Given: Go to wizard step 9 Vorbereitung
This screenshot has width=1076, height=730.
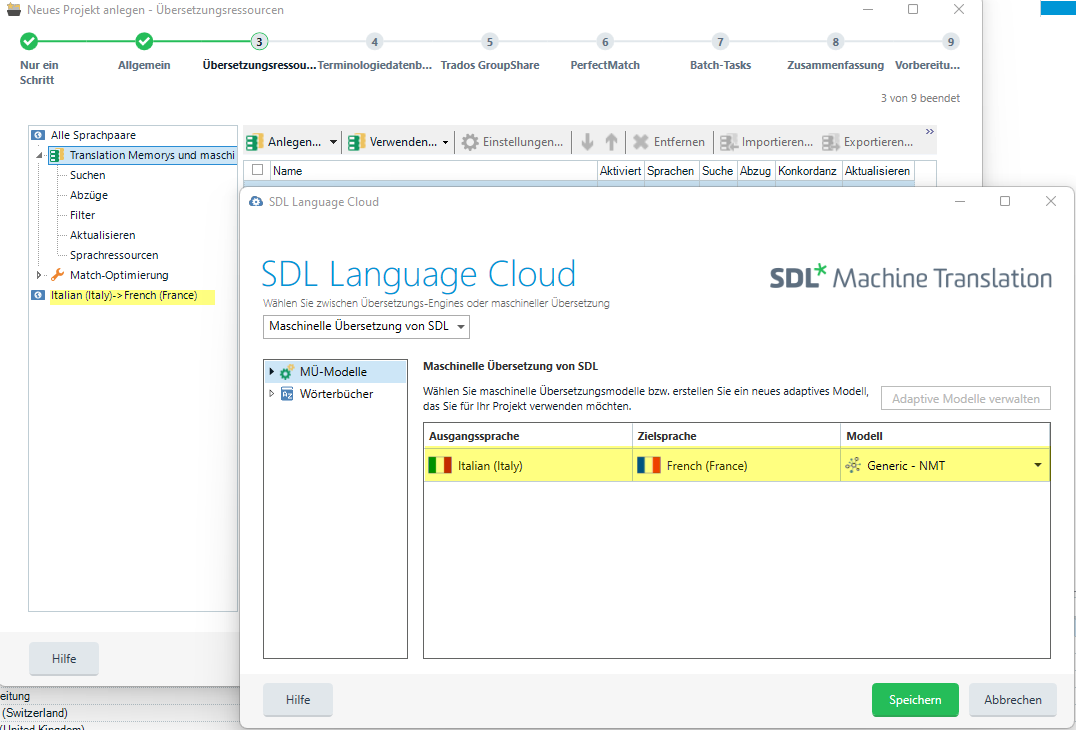Looking at the screenshot, I should pos(951,42).
